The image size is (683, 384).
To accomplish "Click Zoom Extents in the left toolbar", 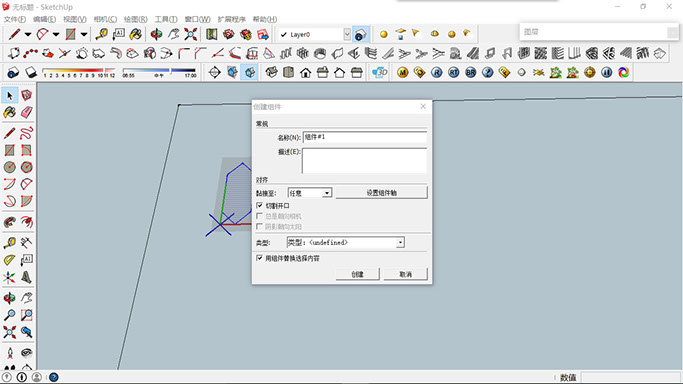I will click(x=10, y=332).
